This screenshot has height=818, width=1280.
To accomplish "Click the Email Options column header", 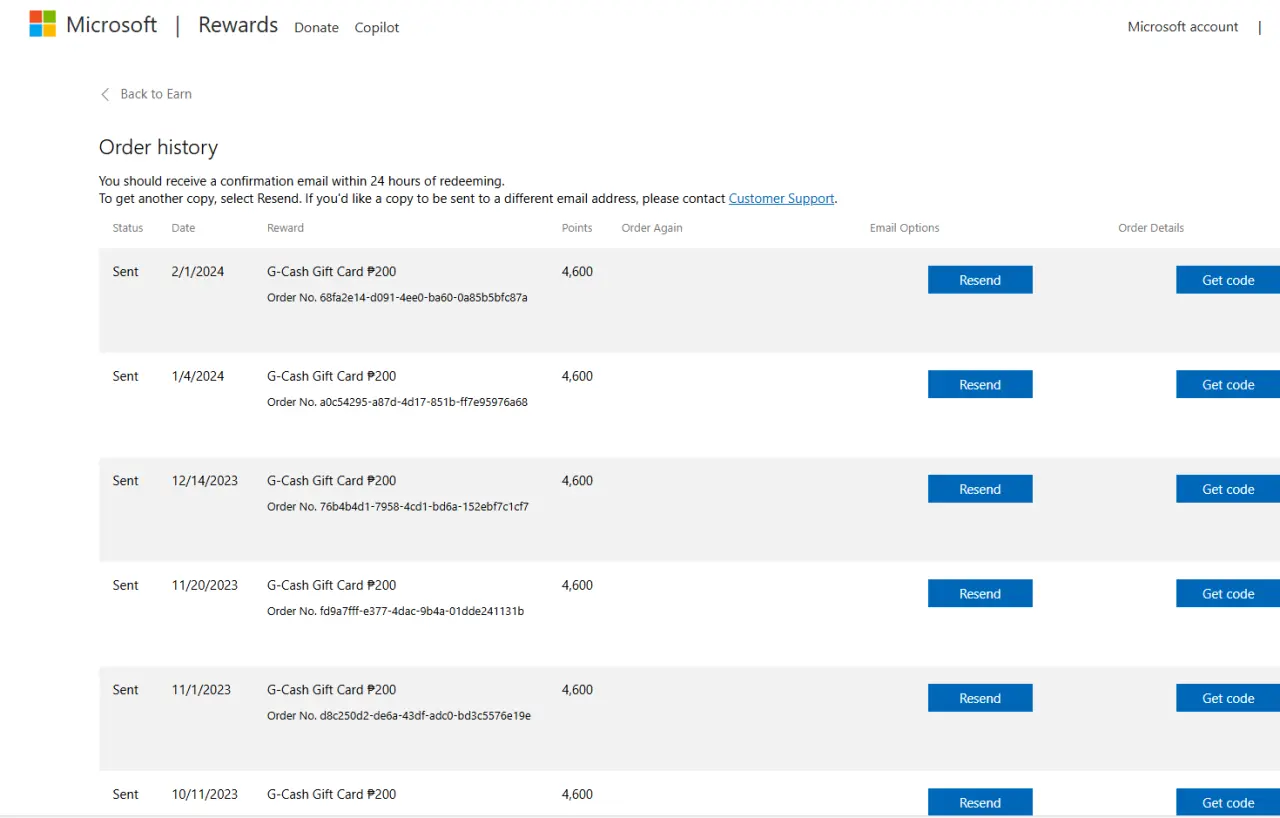I will 905,228.
